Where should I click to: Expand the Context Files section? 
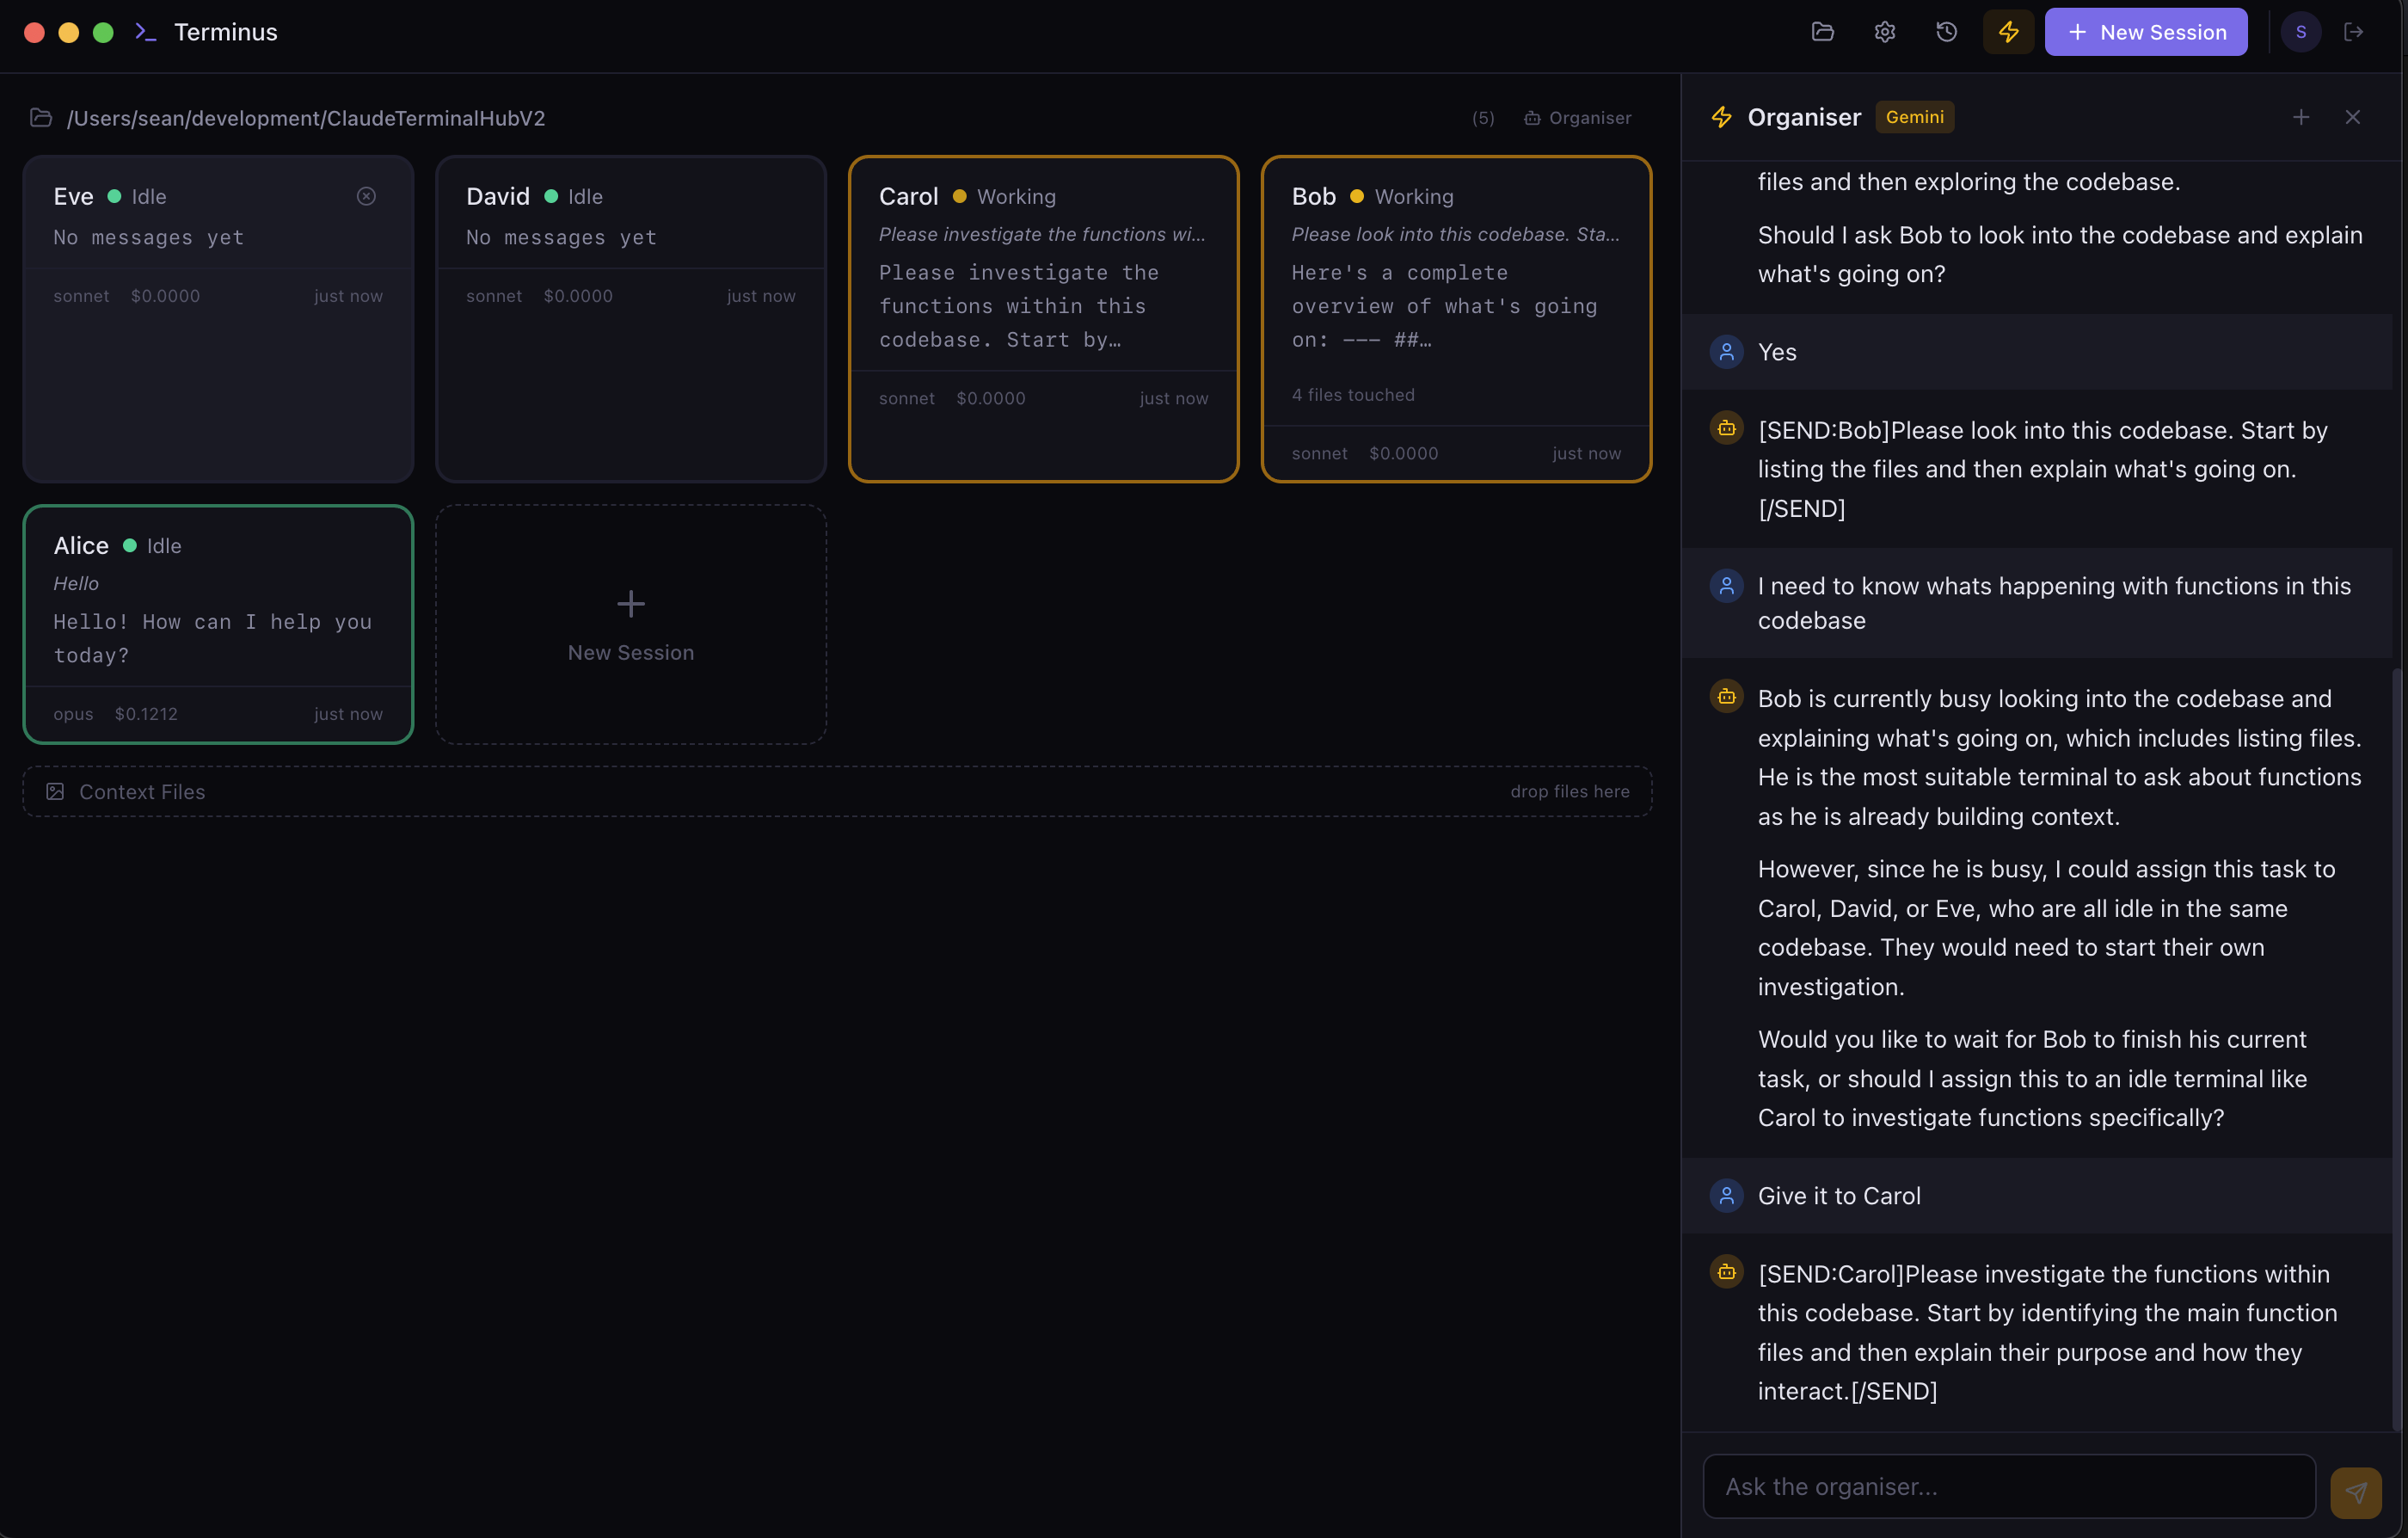(x=141, y=791)
